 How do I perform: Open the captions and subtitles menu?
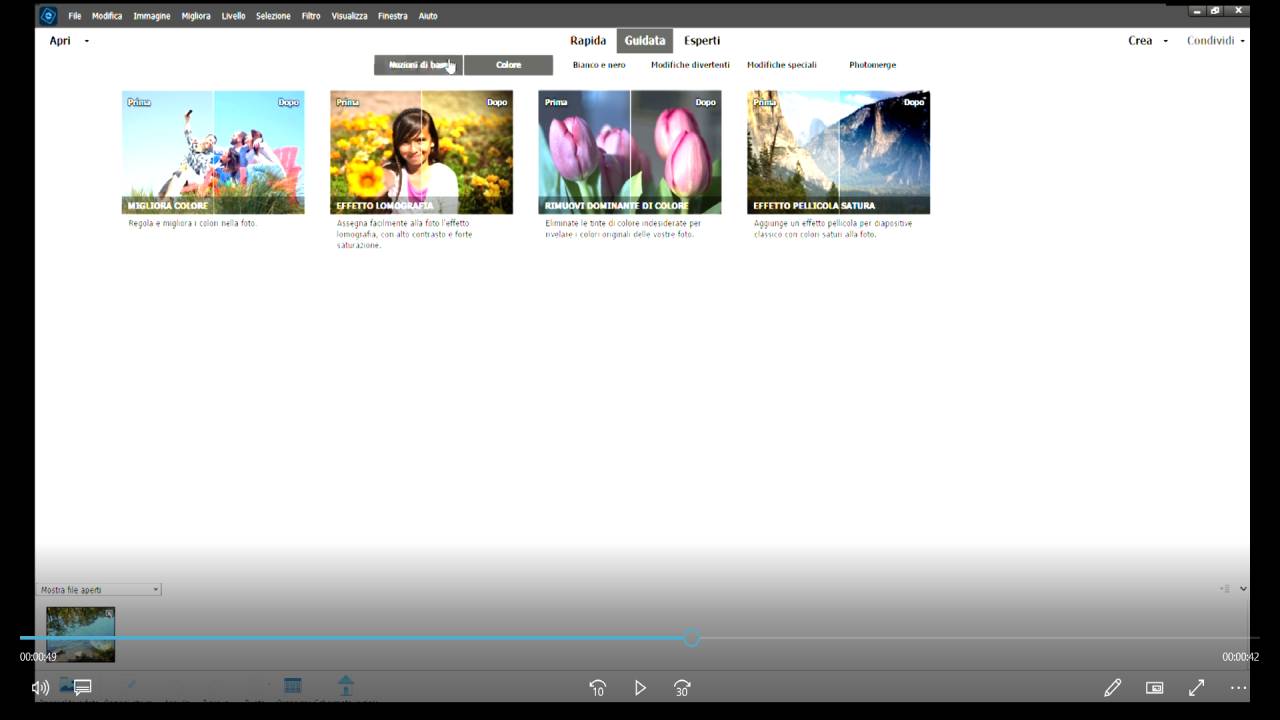click(83, 688)
